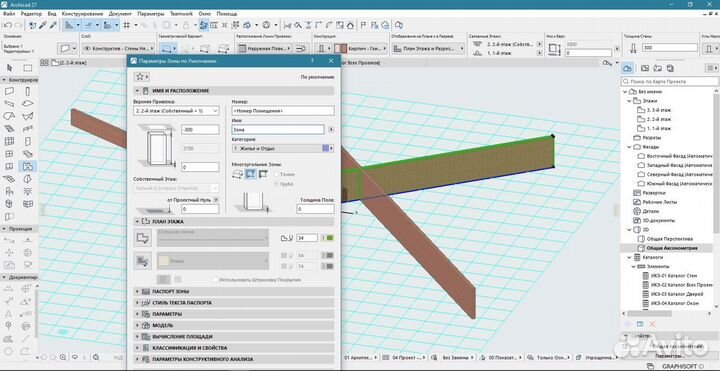720x371 pixels.
Task: Click the Pick Up Parameters eyedropper
Action: tap(43, 25)
